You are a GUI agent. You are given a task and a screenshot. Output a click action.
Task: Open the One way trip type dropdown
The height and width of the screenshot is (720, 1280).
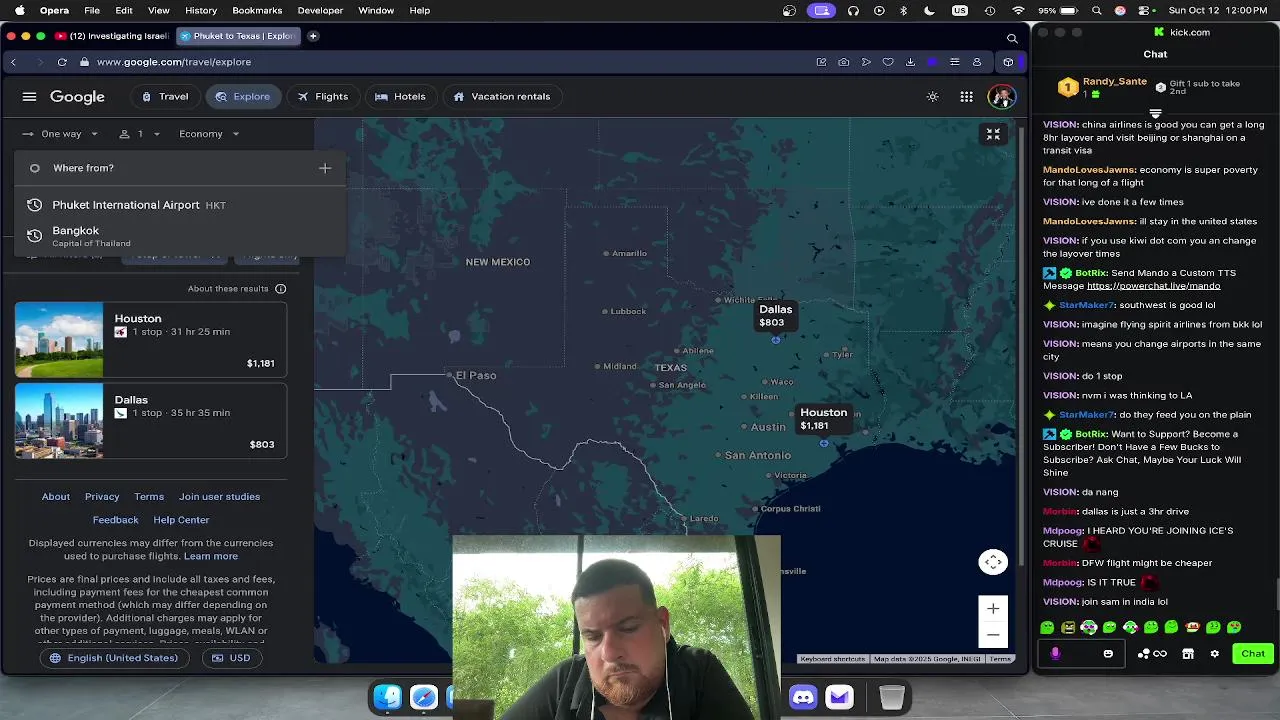60,134
